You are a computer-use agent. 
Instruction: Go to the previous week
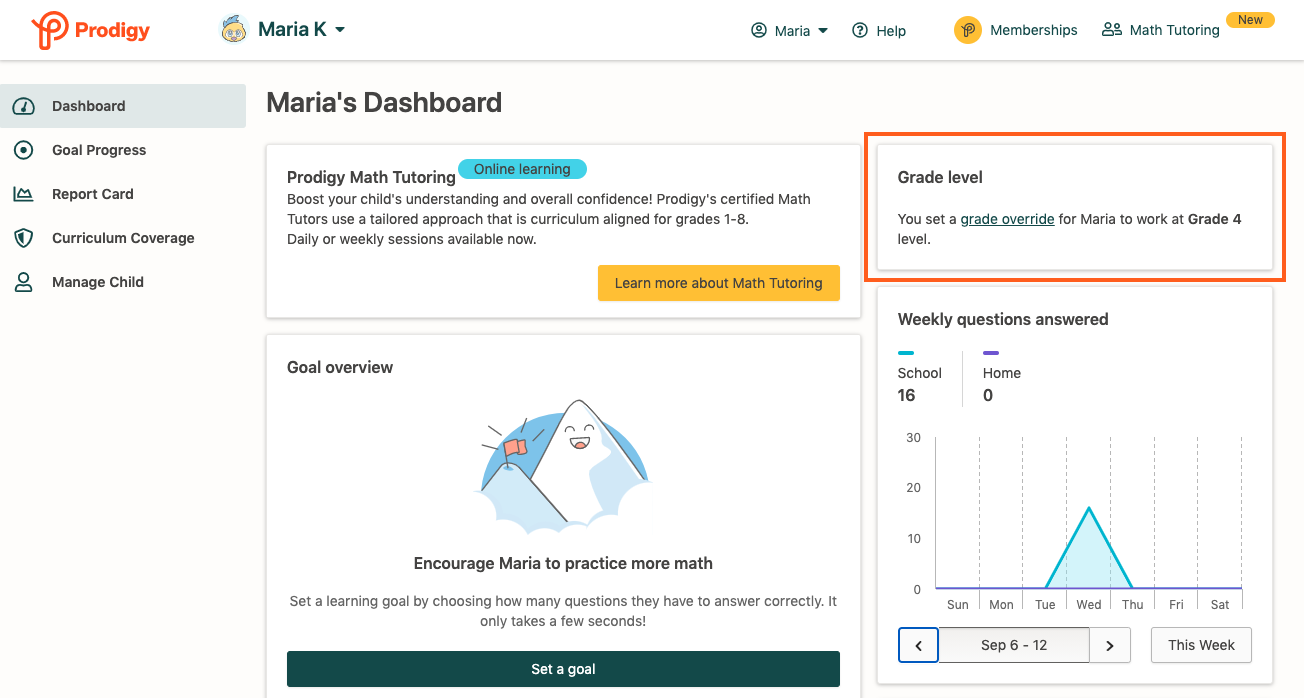click(918, 645)
